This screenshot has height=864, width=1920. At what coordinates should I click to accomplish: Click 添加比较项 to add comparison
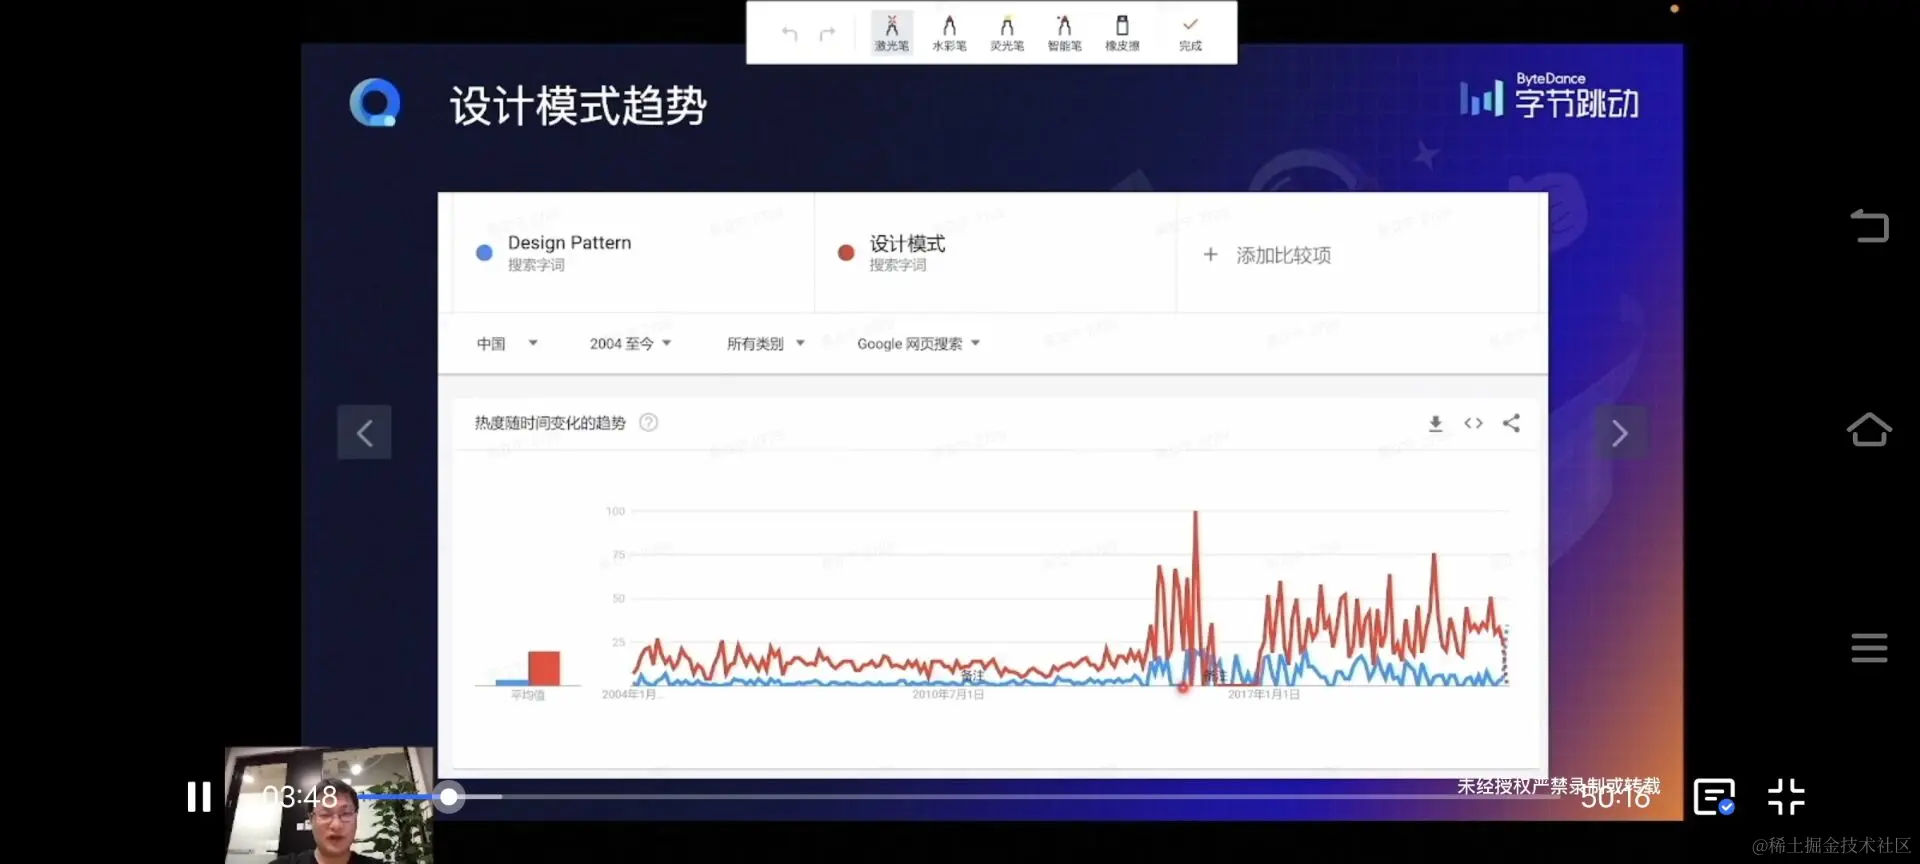(1267, 255)
